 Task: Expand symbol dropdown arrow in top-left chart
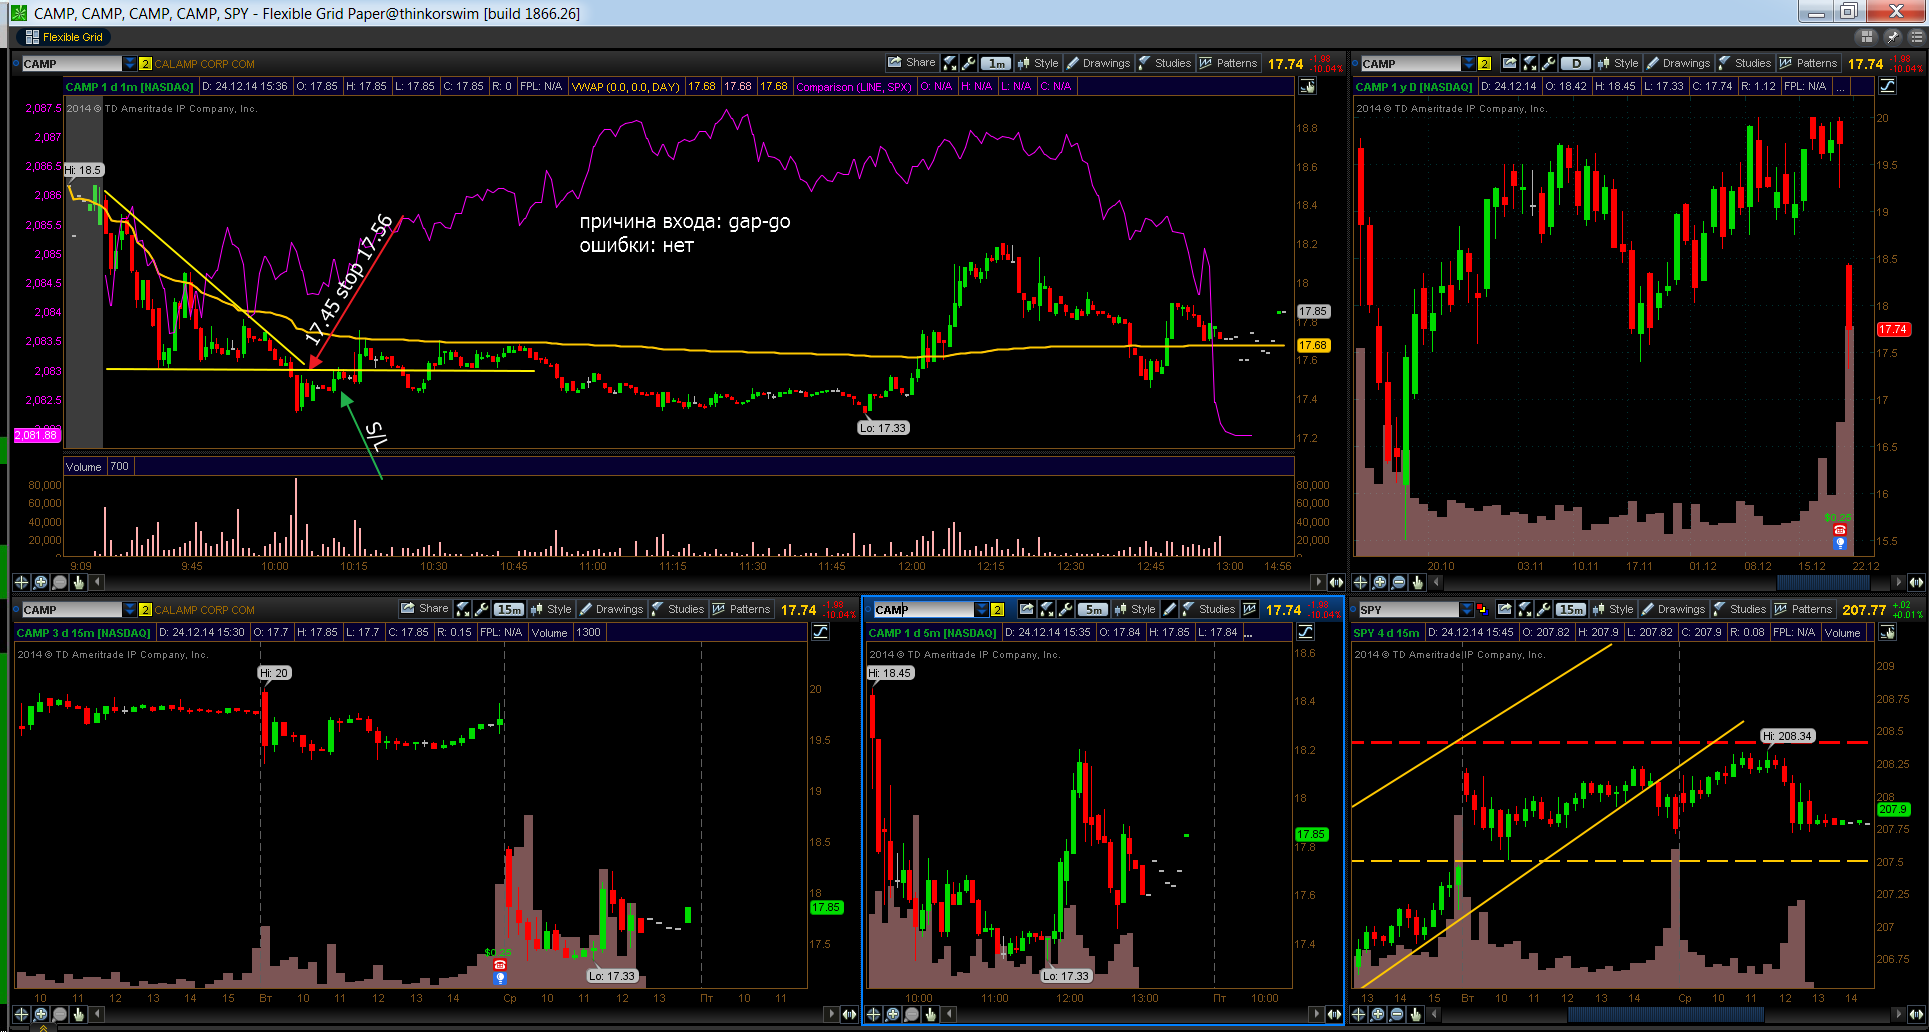click(x=129, y=63)
